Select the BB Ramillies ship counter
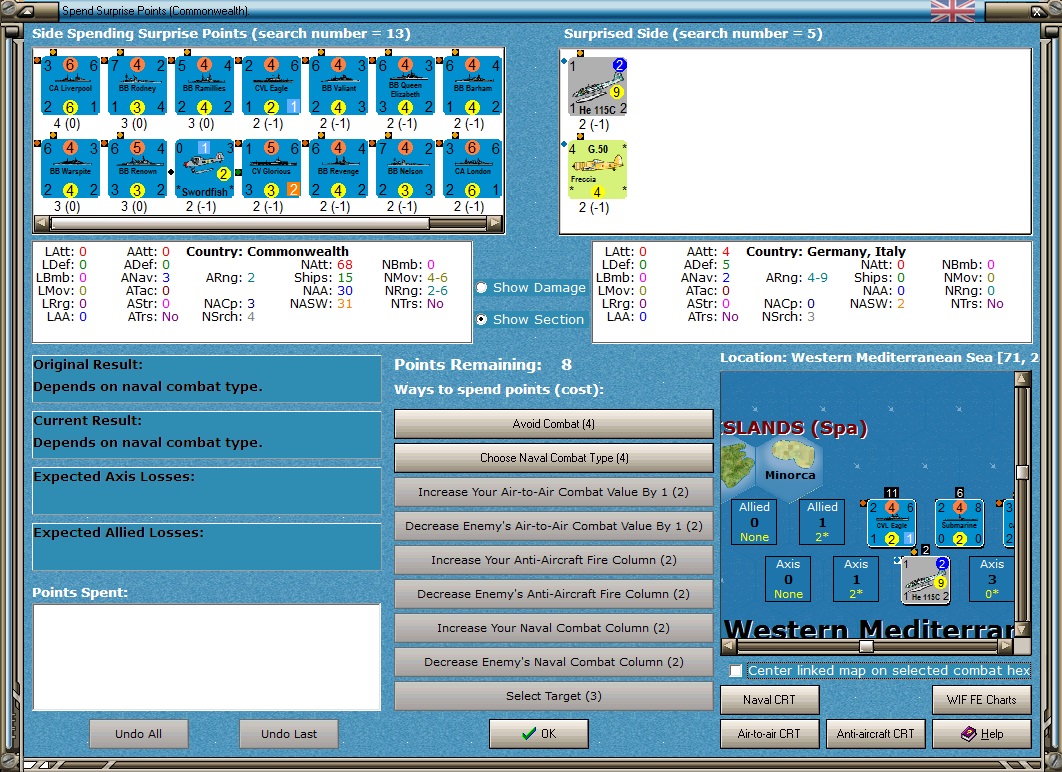This screenshot has width=1062, height=772. coord(205,86)
